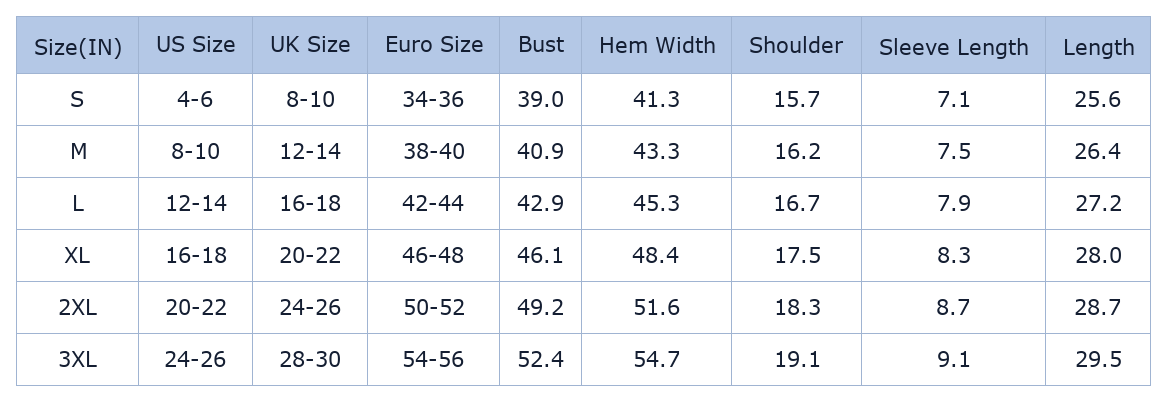Click the length value 28.7
1166x408 pixels.
click(1098, 308)
